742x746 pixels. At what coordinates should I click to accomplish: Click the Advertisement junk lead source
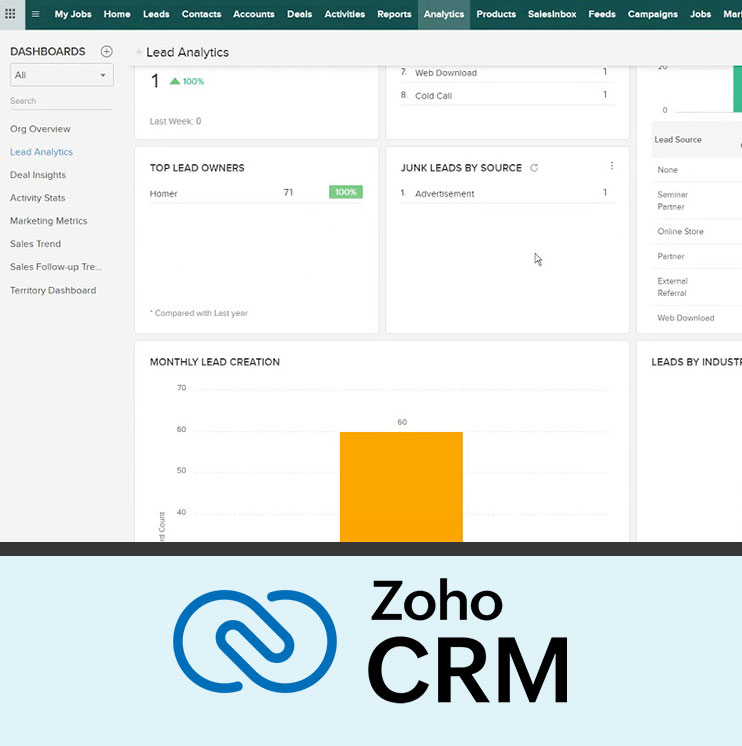click(444, 193)
